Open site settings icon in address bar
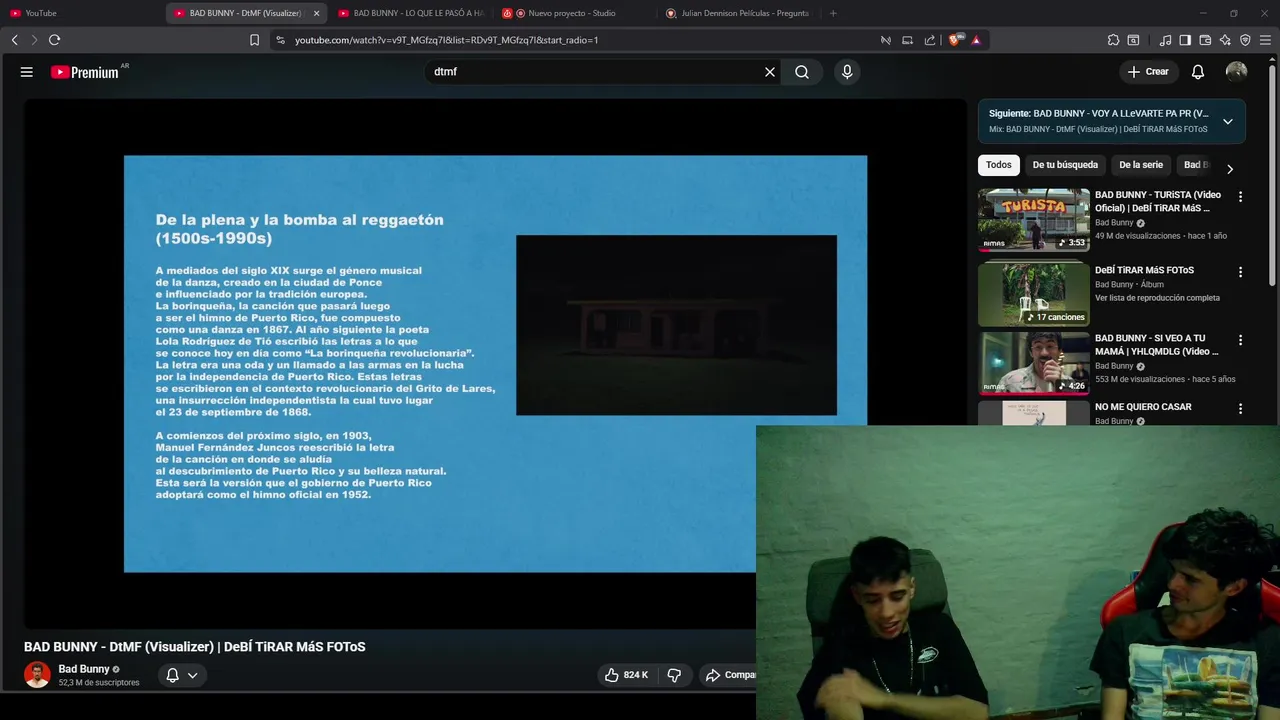The width and height of the screenshot is (1280, 720). tap(280, 40)
